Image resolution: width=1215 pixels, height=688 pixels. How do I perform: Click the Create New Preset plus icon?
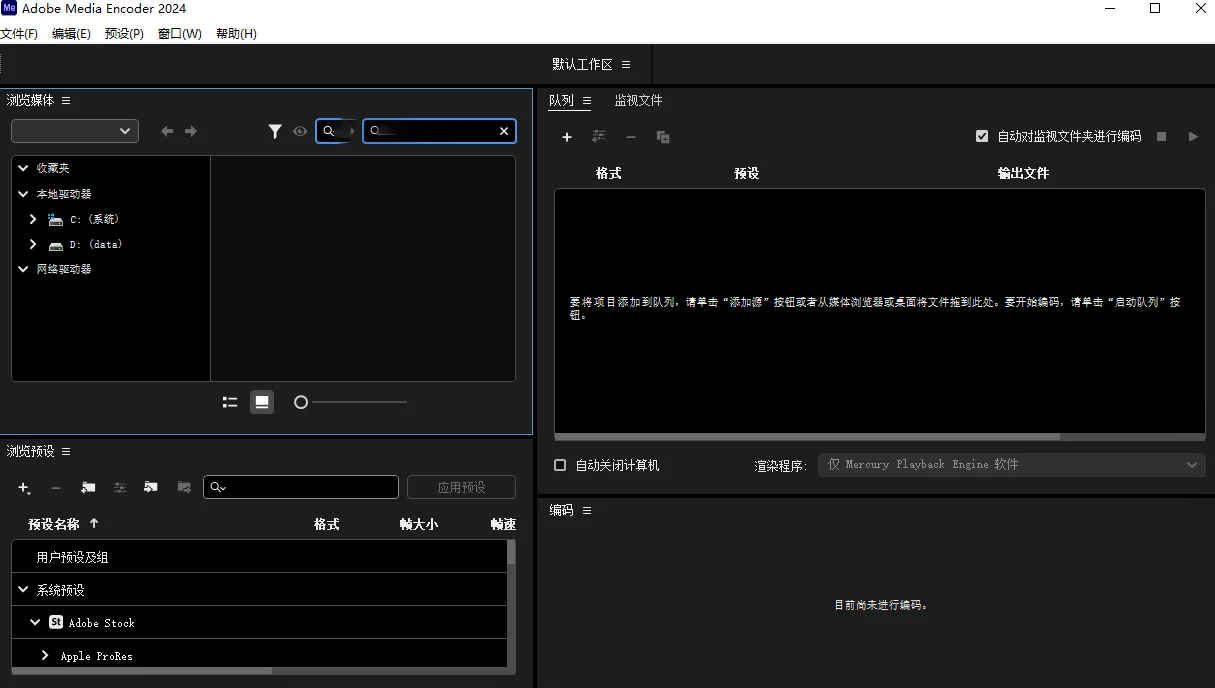click(x=24, y=488)
